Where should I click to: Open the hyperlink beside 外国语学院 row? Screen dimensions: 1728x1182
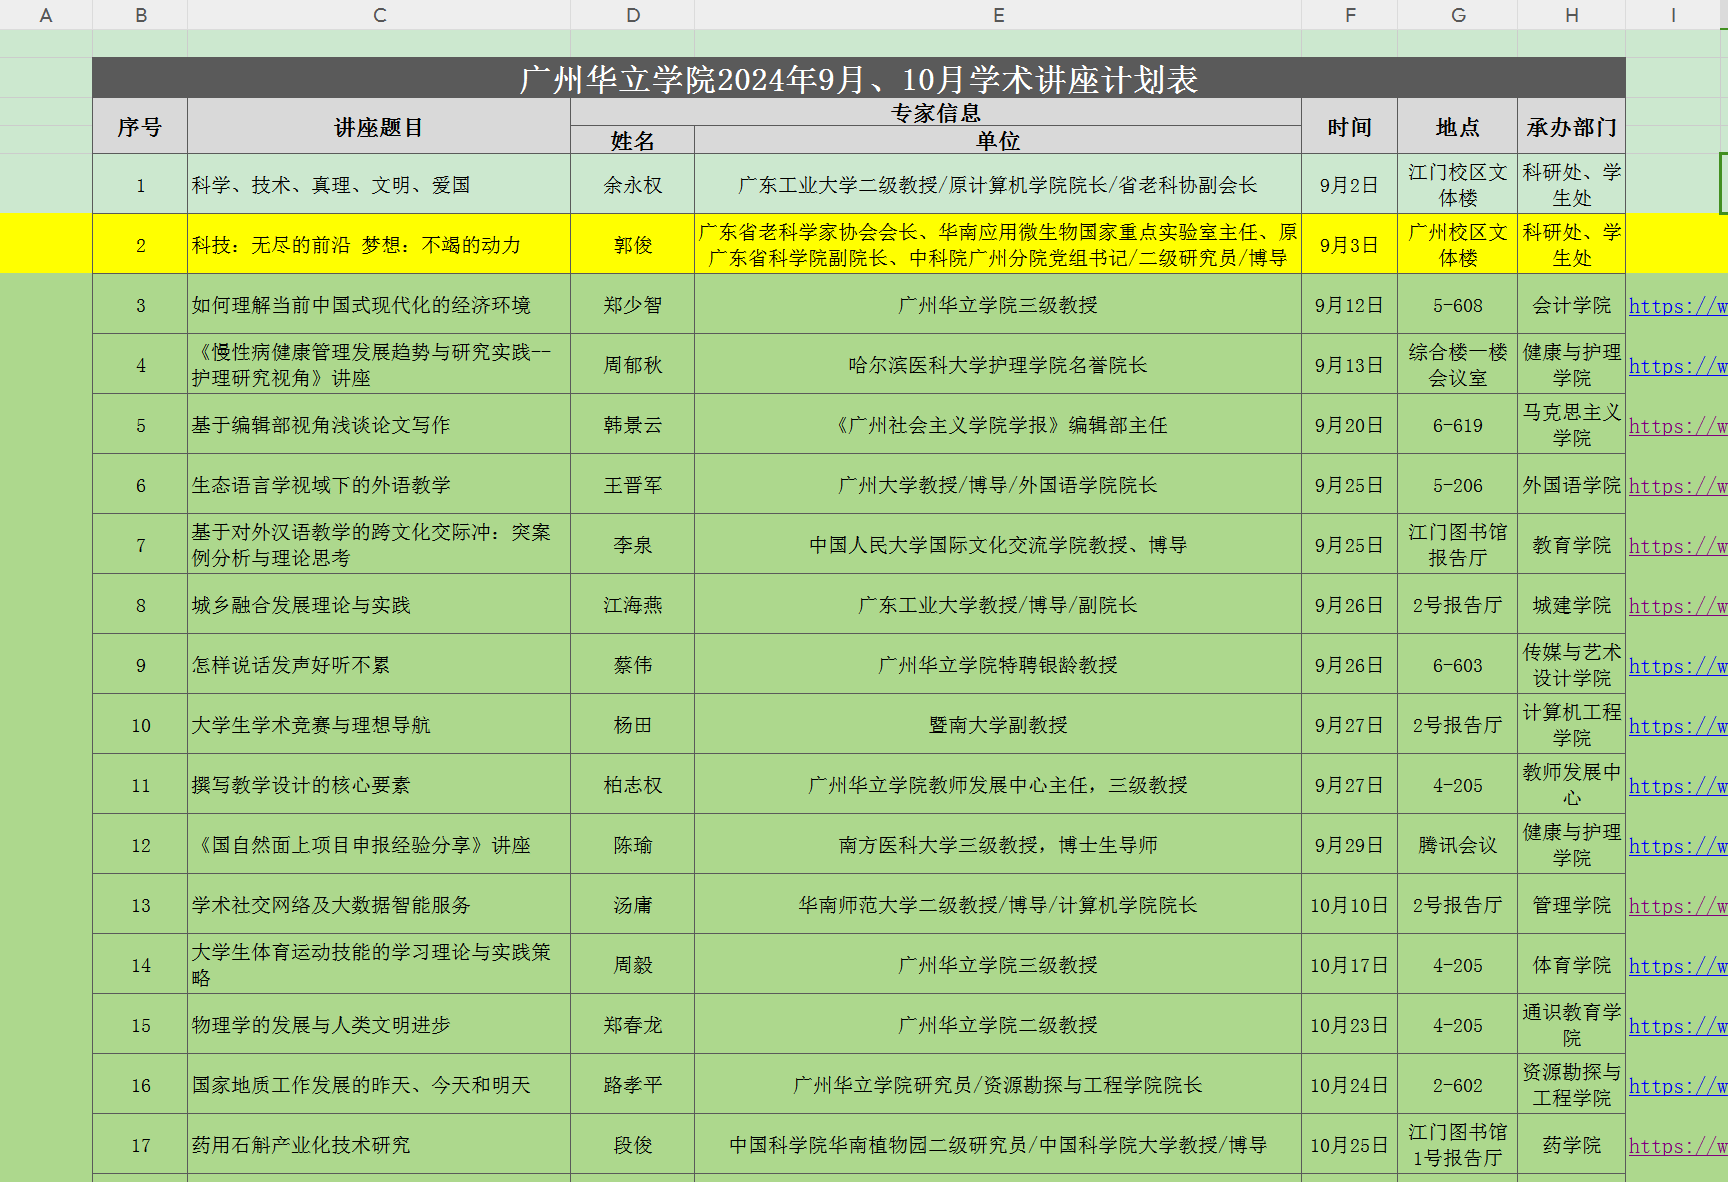coord(1677,486)
